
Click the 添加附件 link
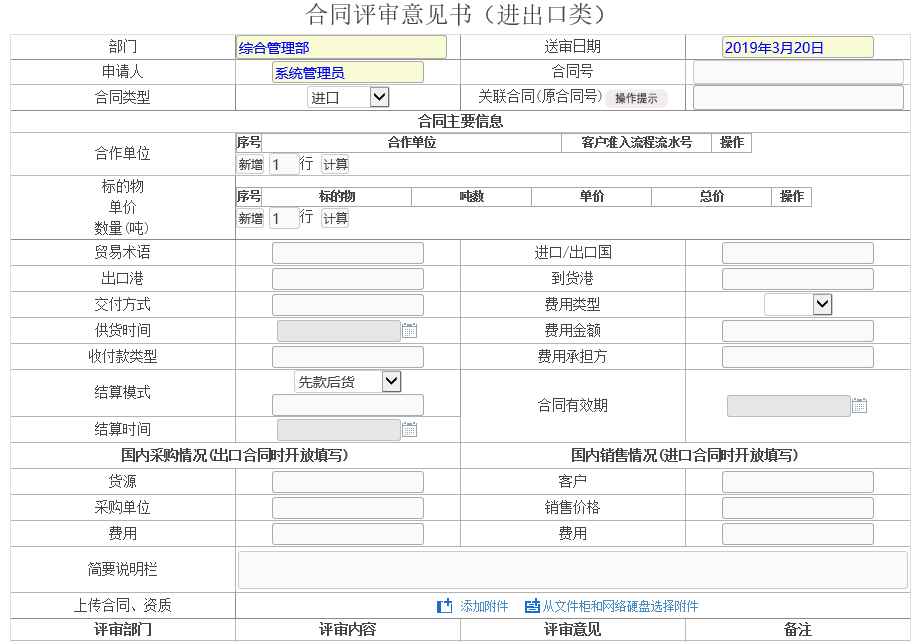click(484, 606)
